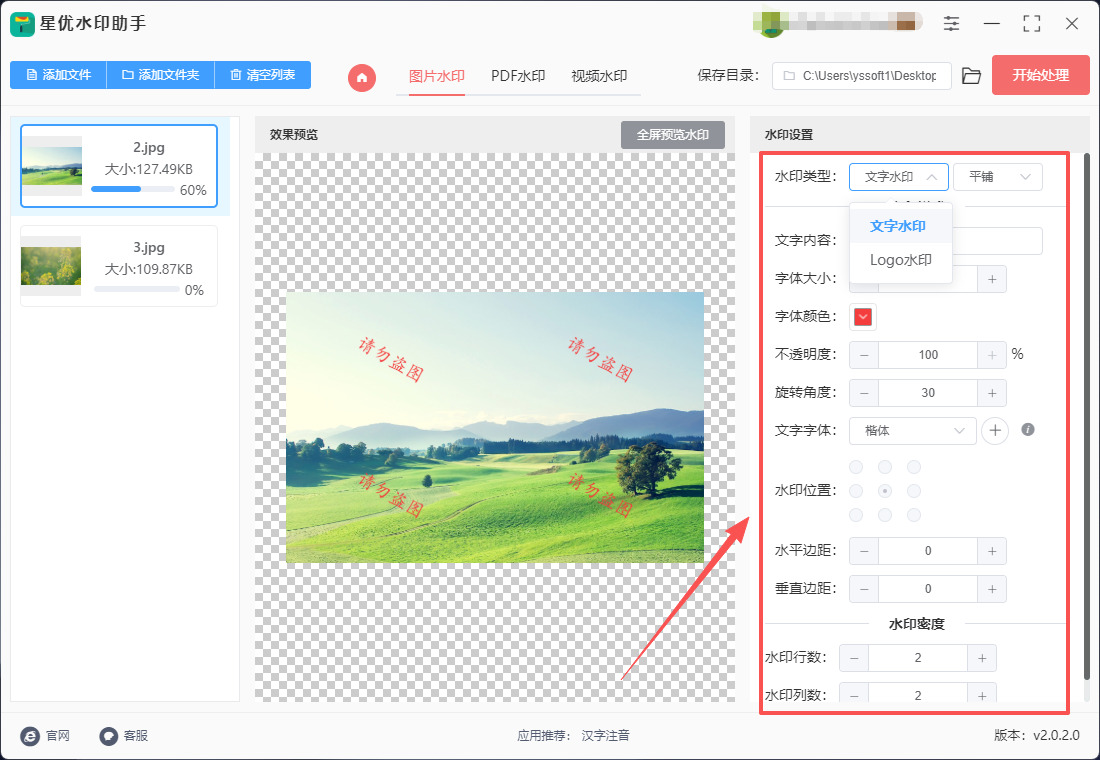Decrease 旋转角度 with minus button
The height and width of the screenshot is (760, 1100).
[864, 393]
